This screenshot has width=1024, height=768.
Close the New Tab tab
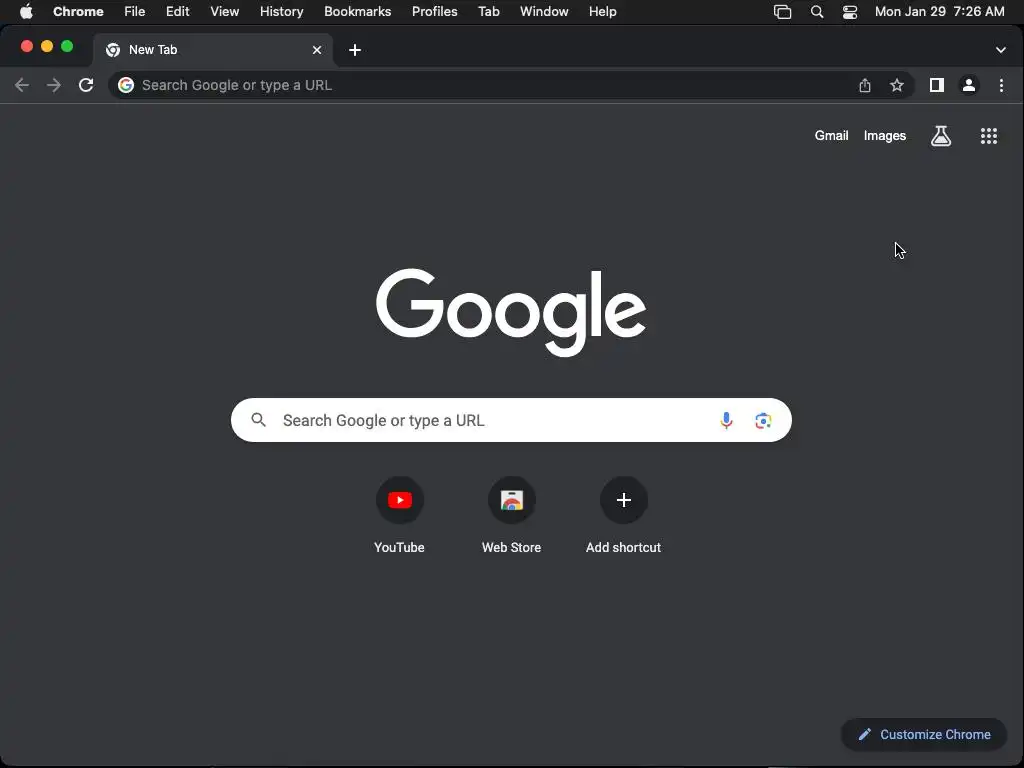(x=317, y=50)
